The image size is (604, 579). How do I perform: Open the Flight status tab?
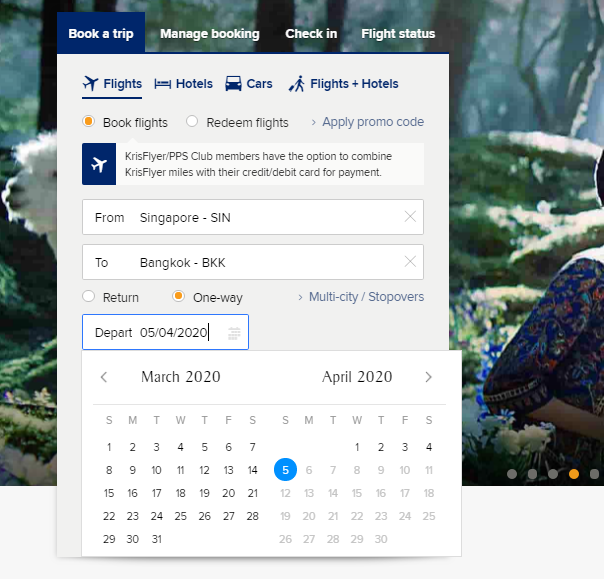[398, 34]
